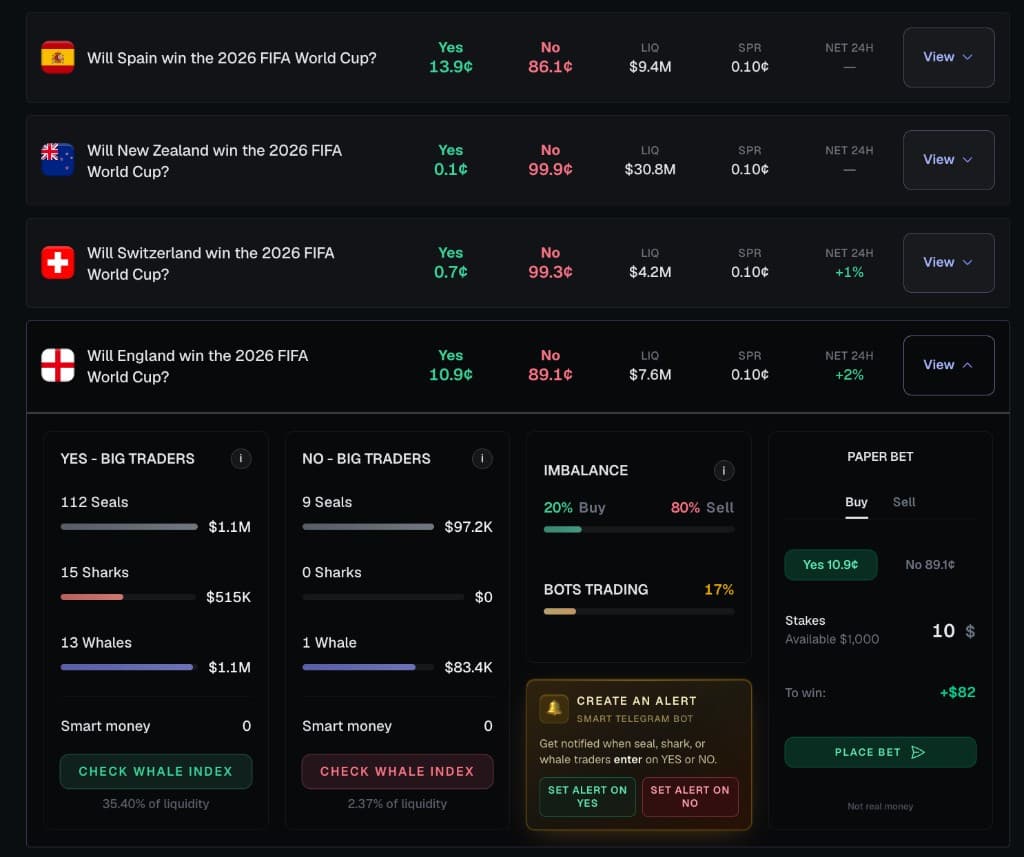Click the New Zealand World Cup question text

[x=214, y=161]
